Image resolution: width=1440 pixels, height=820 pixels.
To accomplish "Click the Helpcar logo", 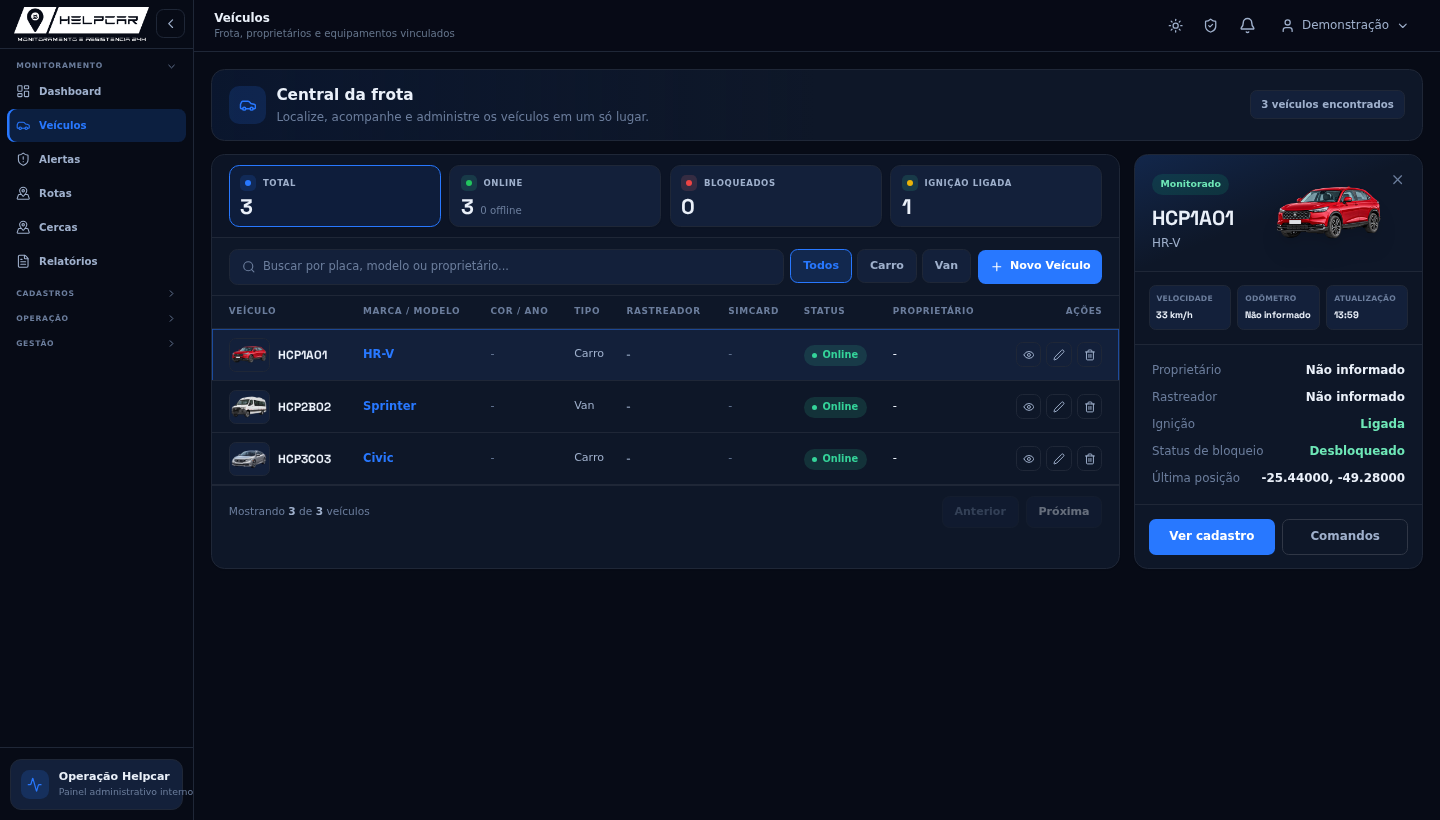I will tap(81, 24).
